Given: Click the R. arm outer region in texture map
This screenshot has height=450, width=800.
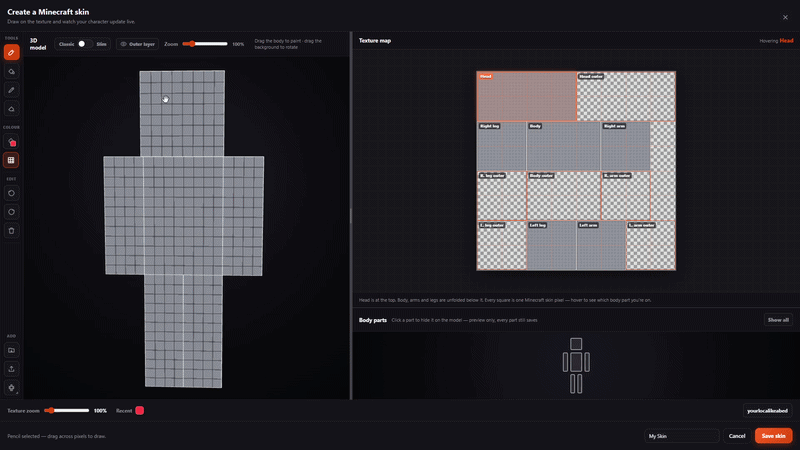Looking at the screenshot, I should coord(626,195).
